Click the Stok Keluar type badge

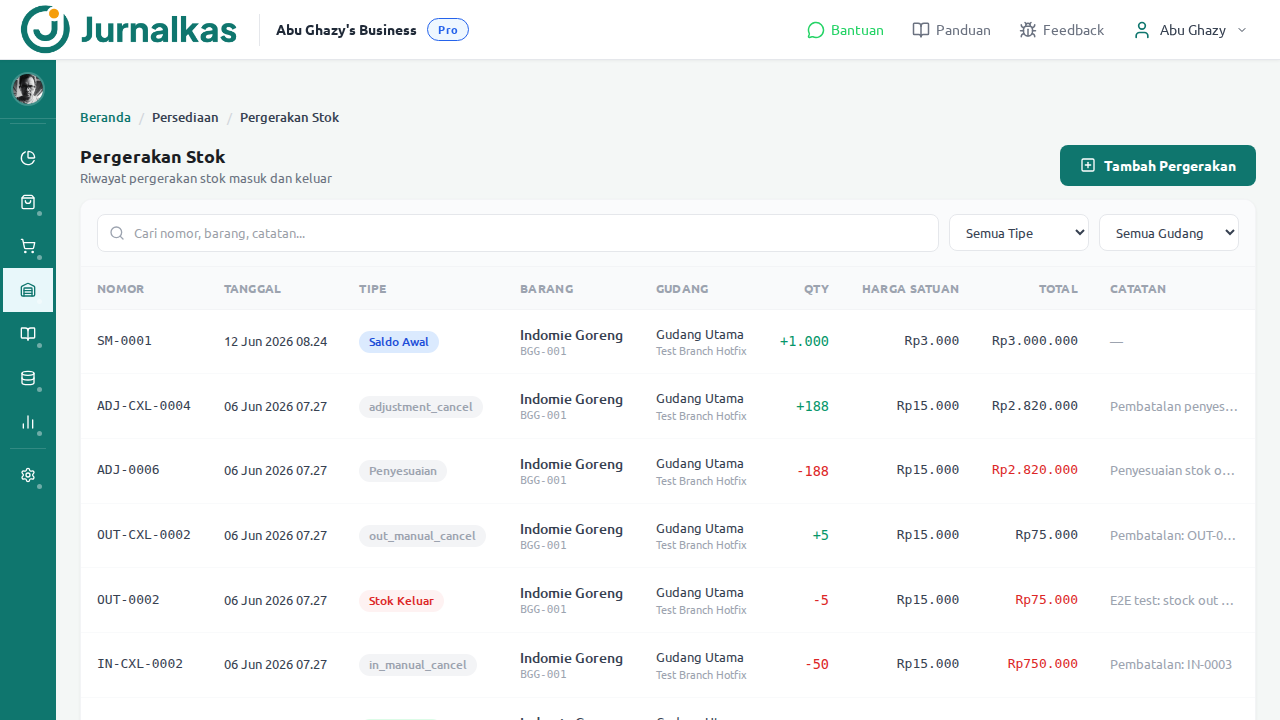tap(401, 601)
